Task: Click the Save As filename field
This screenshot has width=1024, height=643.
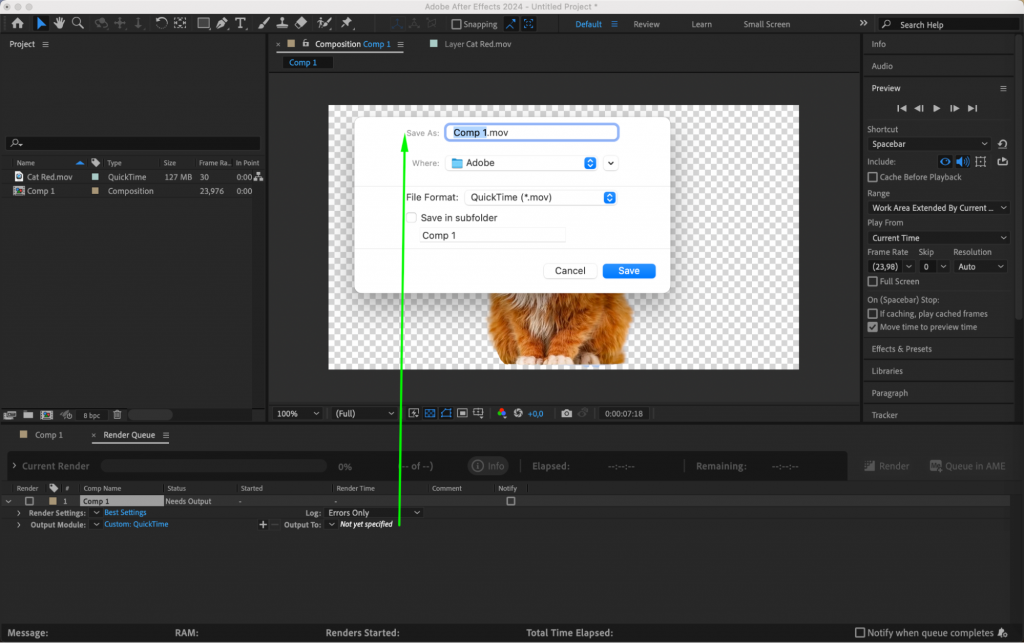Action: [531, 131]
